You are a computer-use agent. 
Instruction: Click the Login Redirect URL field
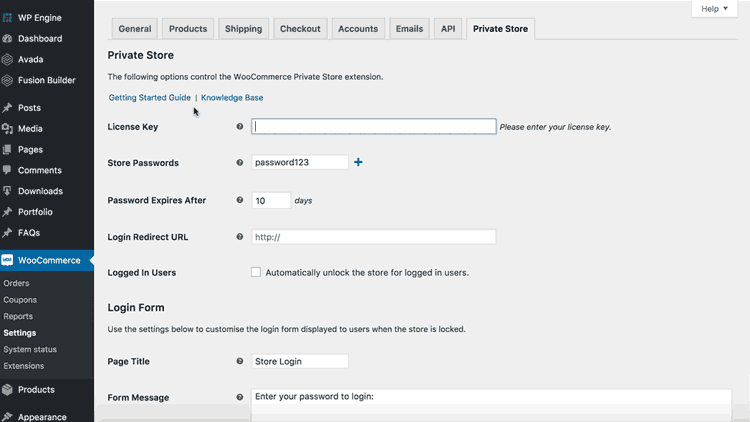click(x=374, y=237)
